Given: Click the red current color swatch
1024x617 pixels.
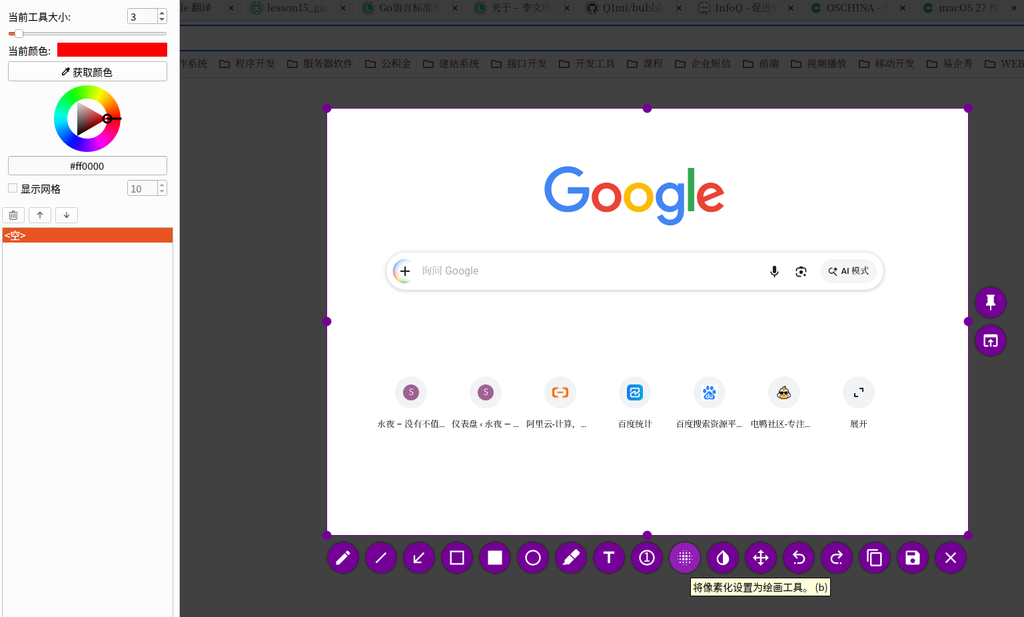Looking at the screenshot, I should 112,50.
